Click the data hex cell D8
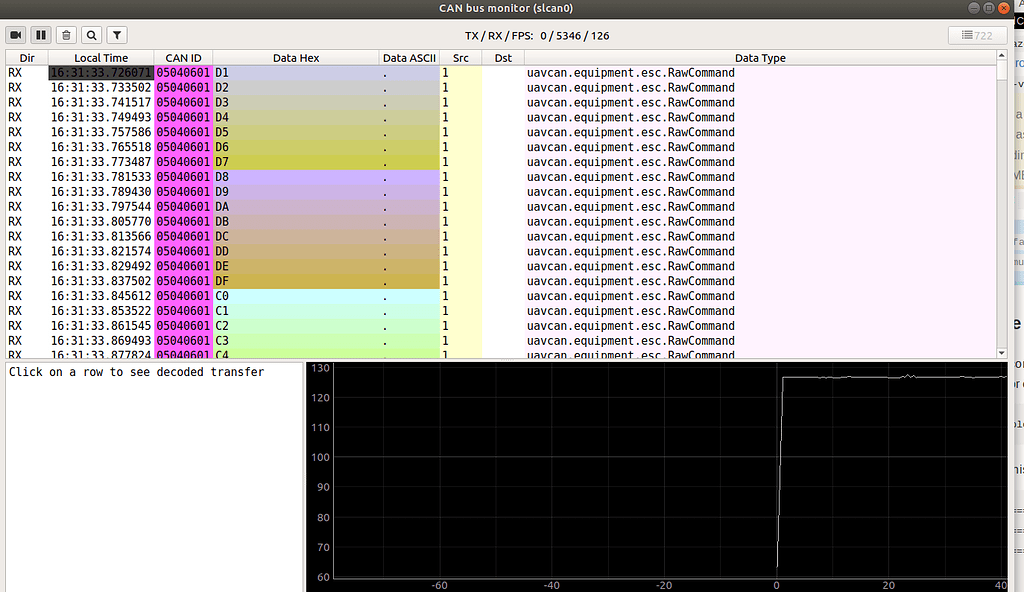Screen dimensions: 1024x592 (x=296, y=177)
